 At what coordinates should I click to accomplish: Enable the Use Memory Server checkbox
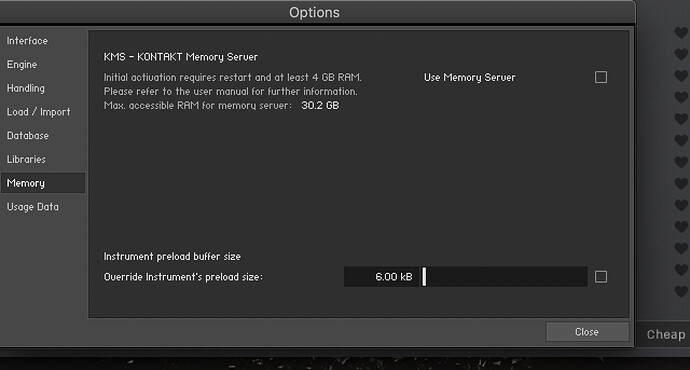[x=601, y=77]
